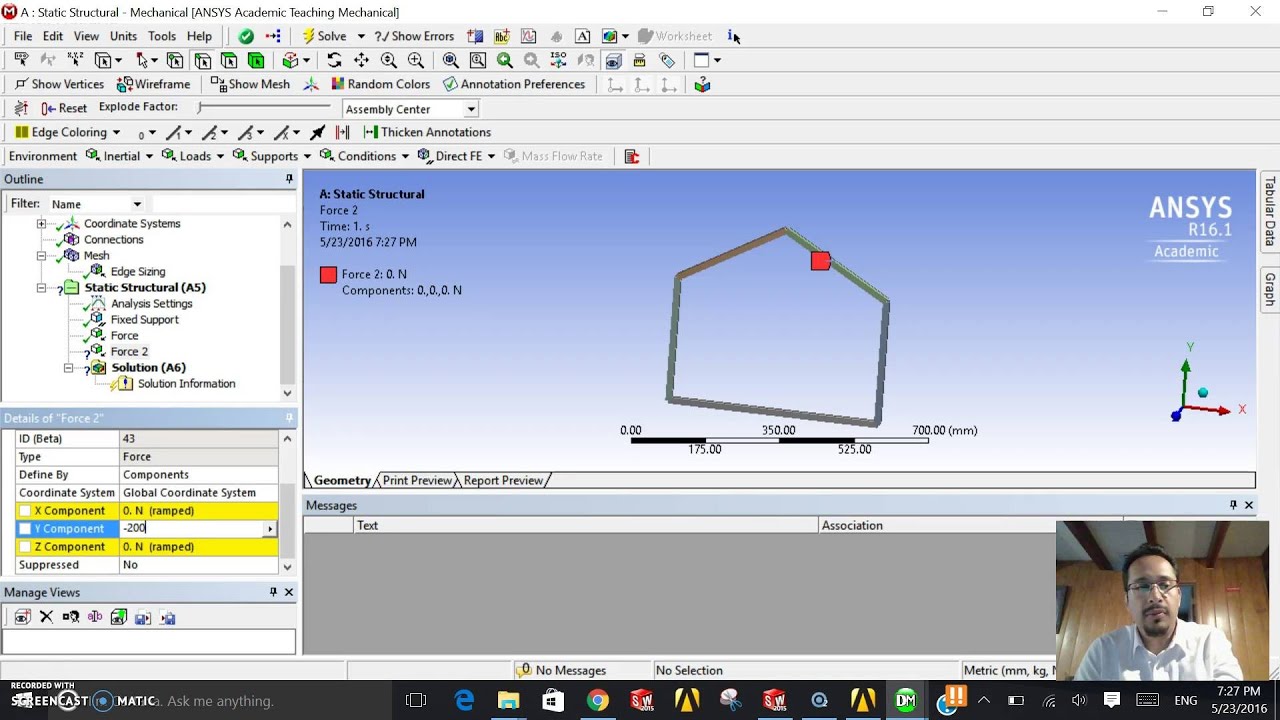Click the Rotate tool icon

pyautogui.click(x=334, y=60)
